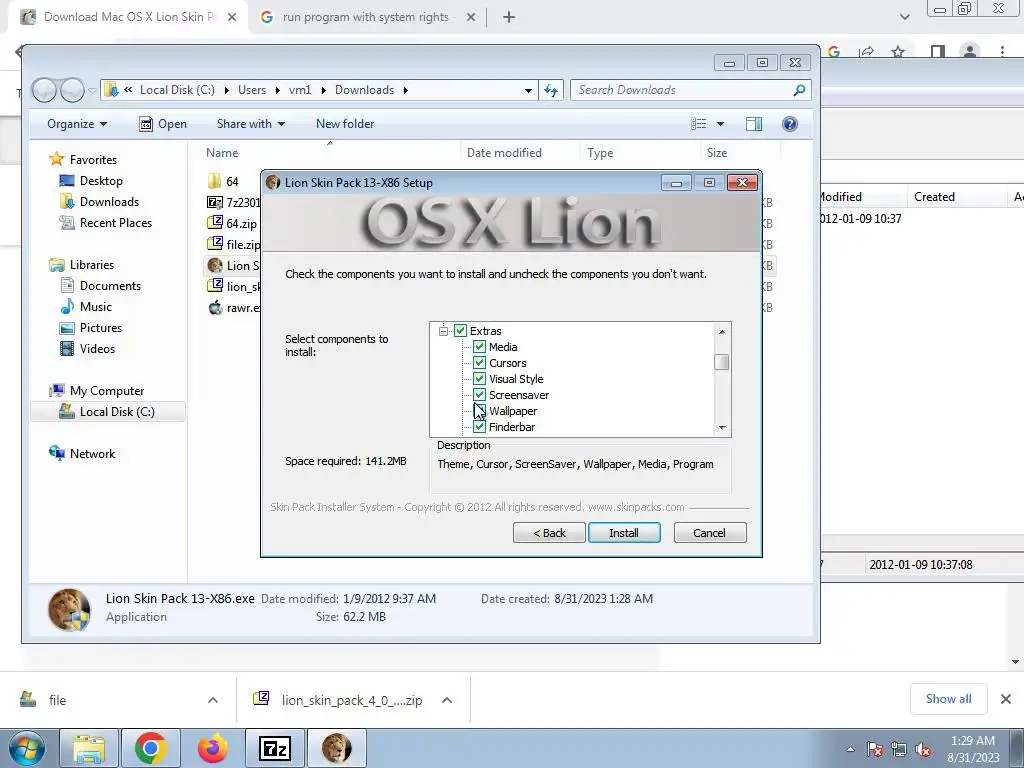The width and height of the screenshot is (1024, 768).
Task: Click Explorer back navigation button
Action: click(44, 91)
